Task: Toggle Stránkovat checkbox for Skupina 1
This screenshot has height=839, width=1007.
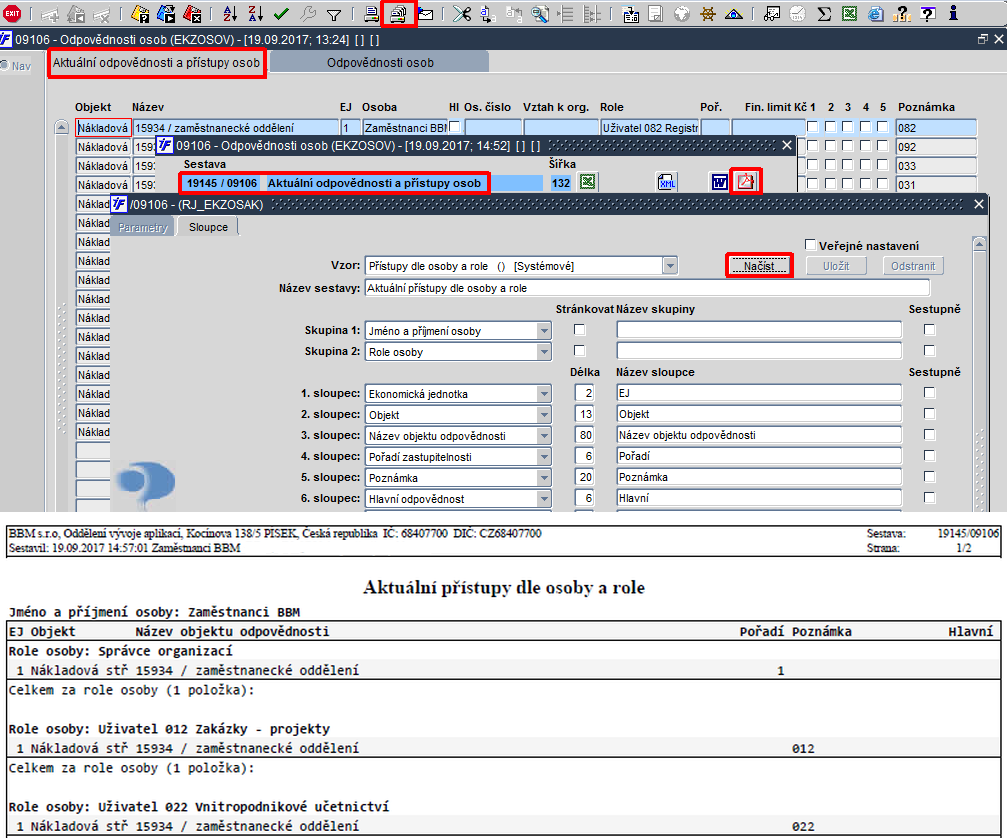Action: pyautogui.click(x=579, y=330)
